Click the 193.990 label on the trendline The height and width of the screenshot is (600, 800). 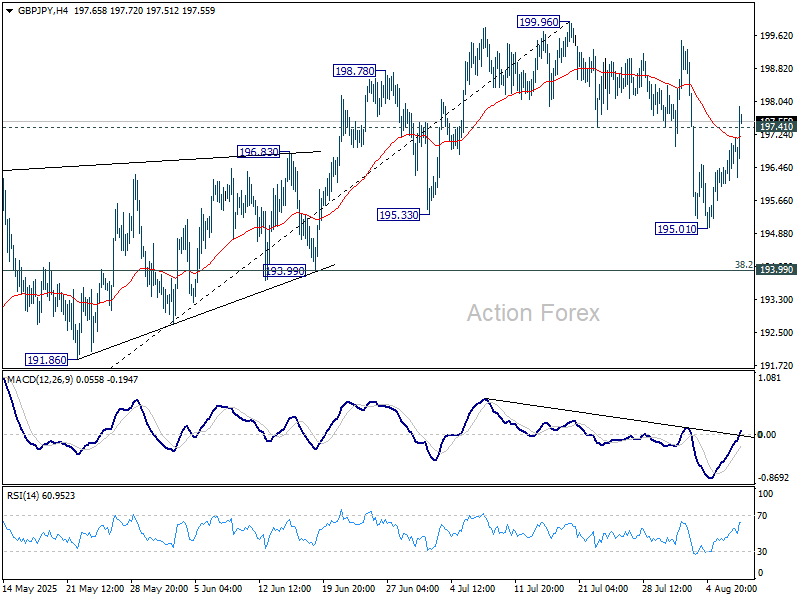[284, 271]
